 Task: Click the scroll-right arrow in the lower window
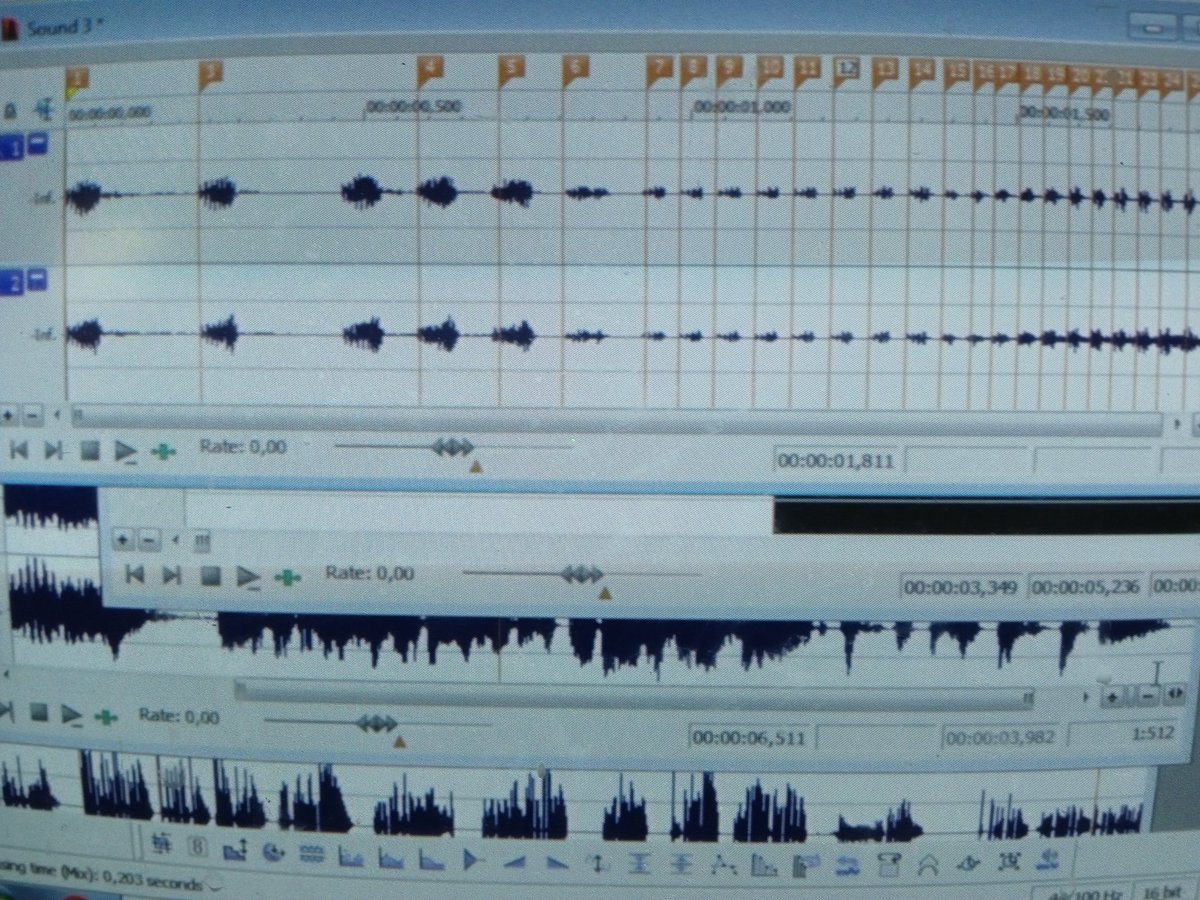(1088, 696)
